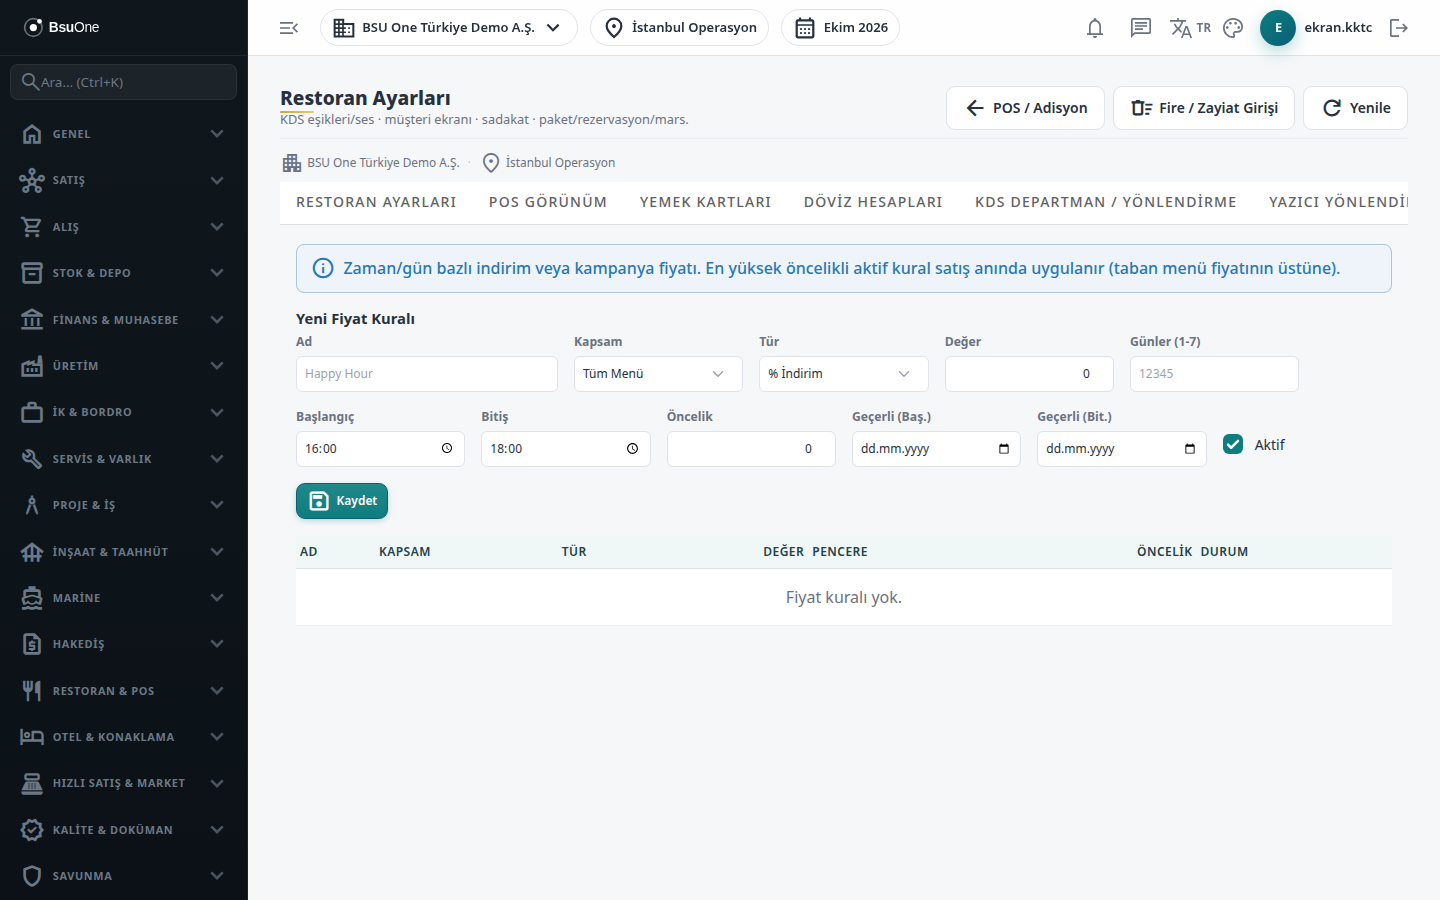Image resolution: width=1440 pixels, height=900 pixels.
Task: Collapse the sidebar menu toggle icon
Action: pos(289,28)
